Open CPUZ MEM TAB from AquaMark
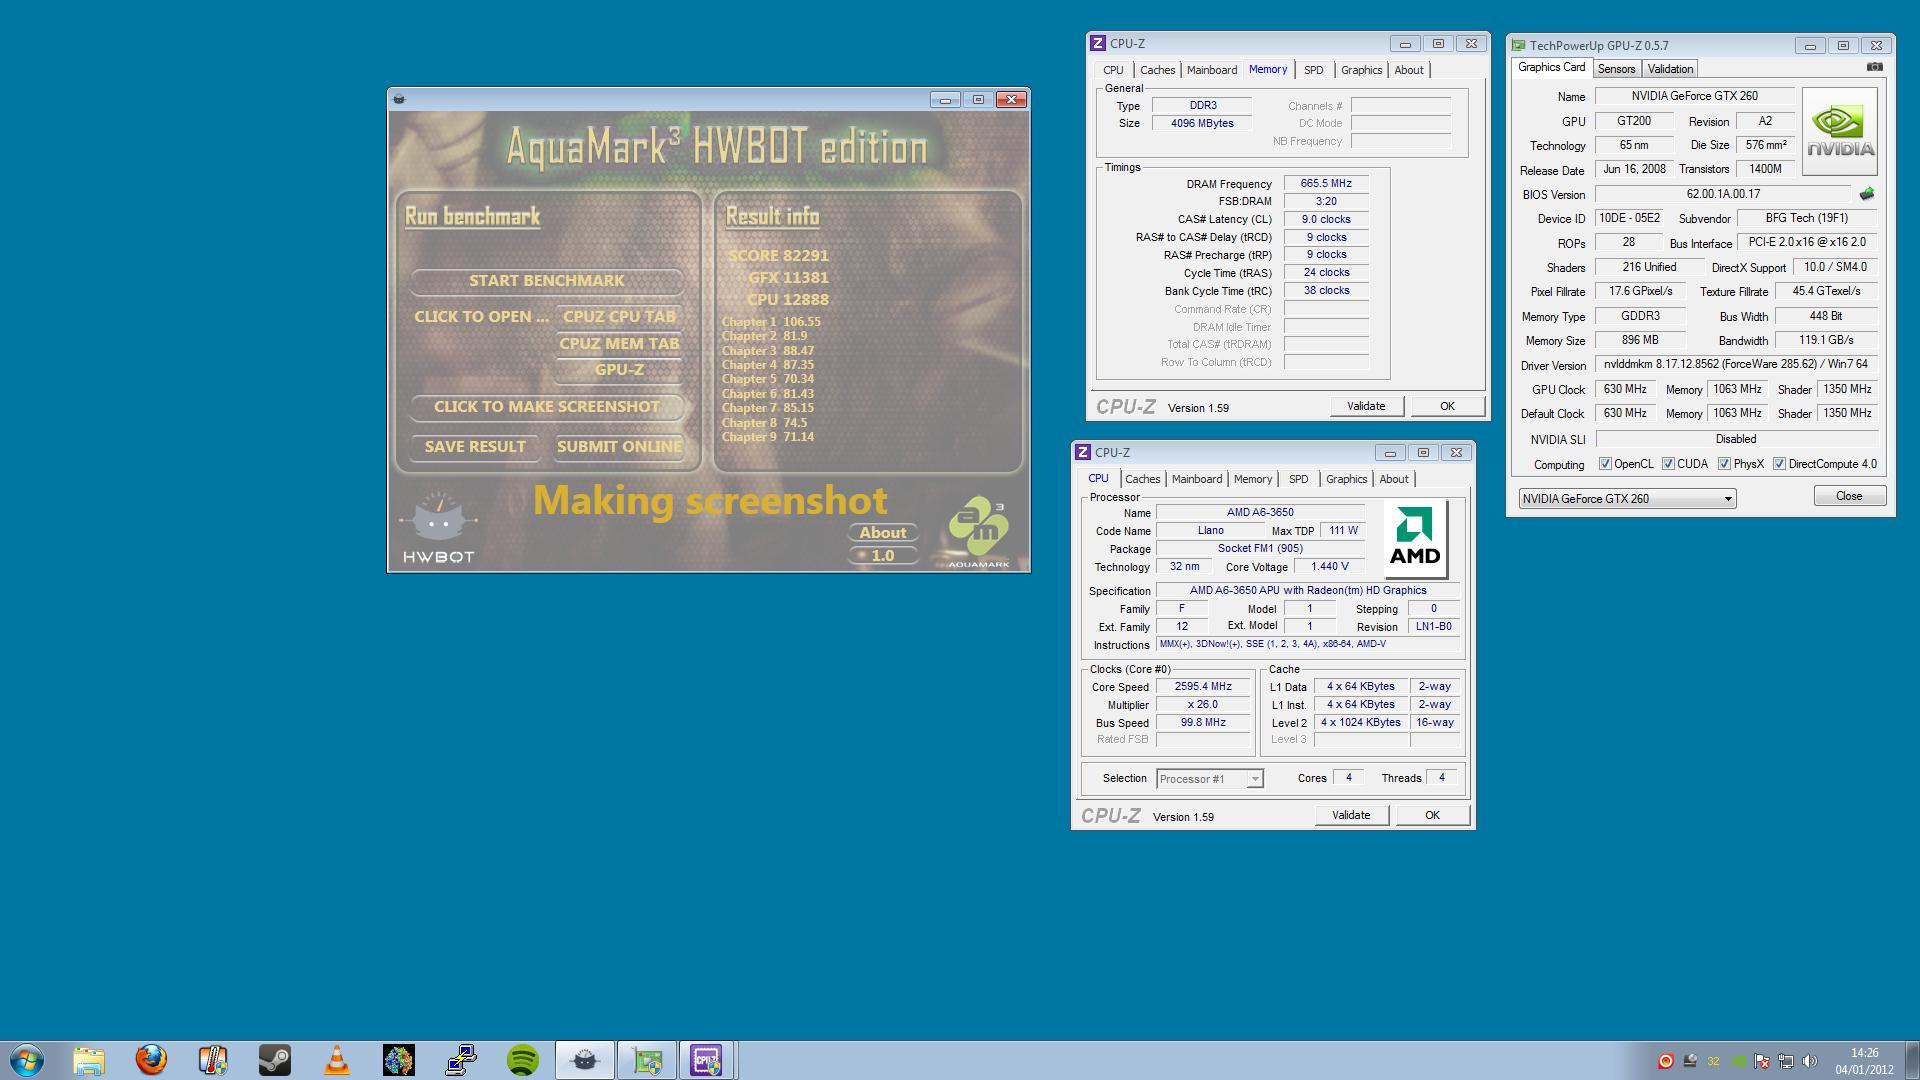This screenshot has height=1080, width=1920. pyautogui.click(x=619, y=343)
